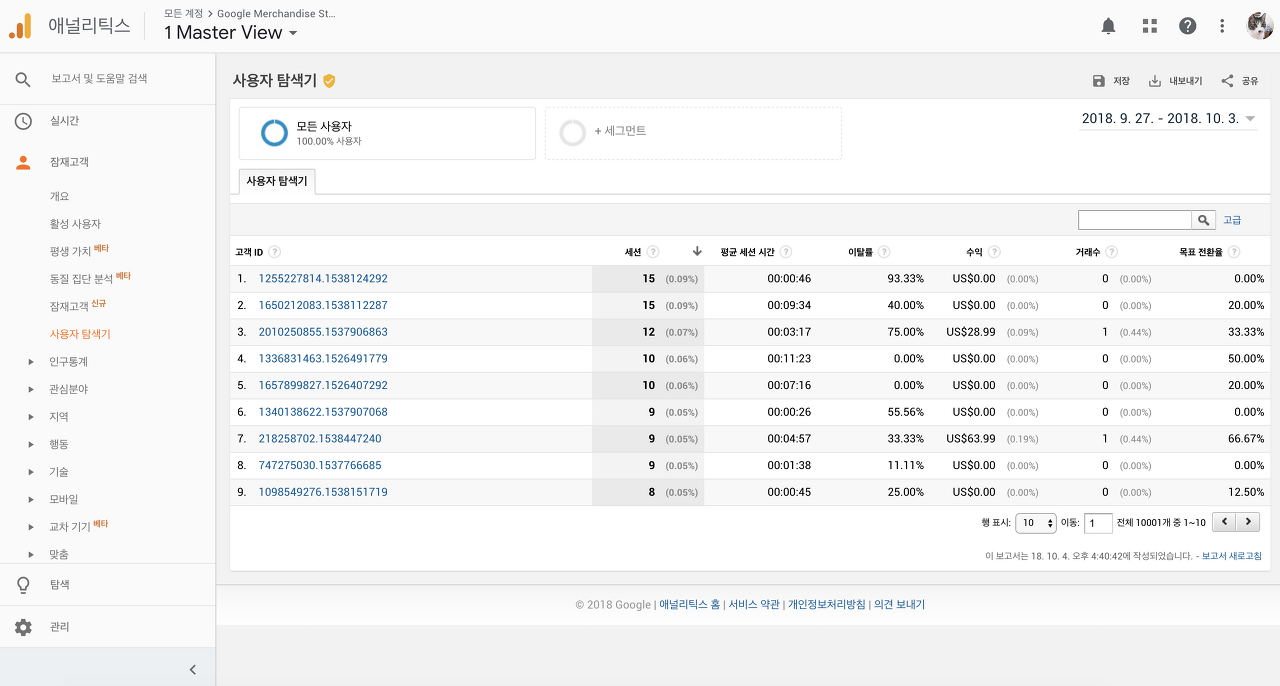The height and width of the screenshot is (686, 1280).
Task: Click the notifications bell icon
Action: [x=1108, y=26]
